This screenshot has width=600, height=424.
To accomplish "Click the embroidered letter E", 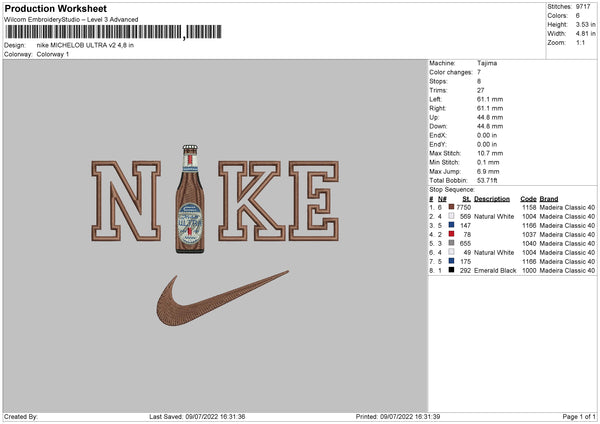I will click(314, 201).
